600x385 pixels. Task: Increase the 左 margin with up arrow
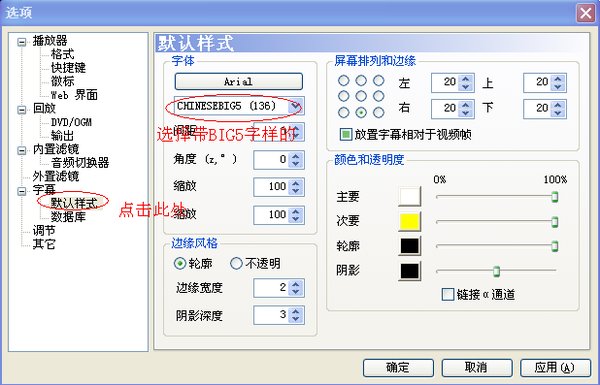(465, 78)
